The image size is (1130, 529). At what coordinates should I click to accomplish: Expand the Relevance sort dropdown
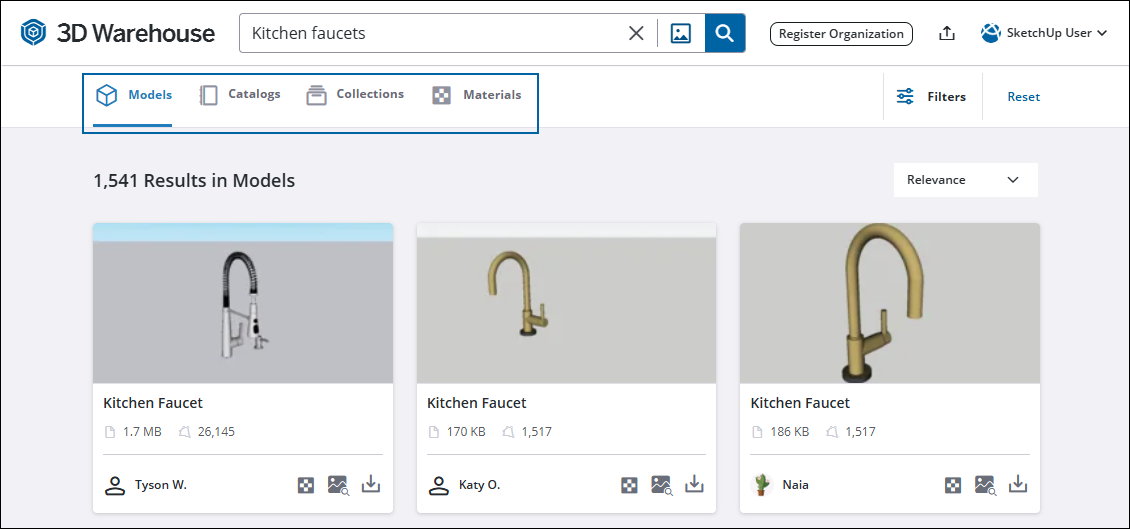[966, 180]
